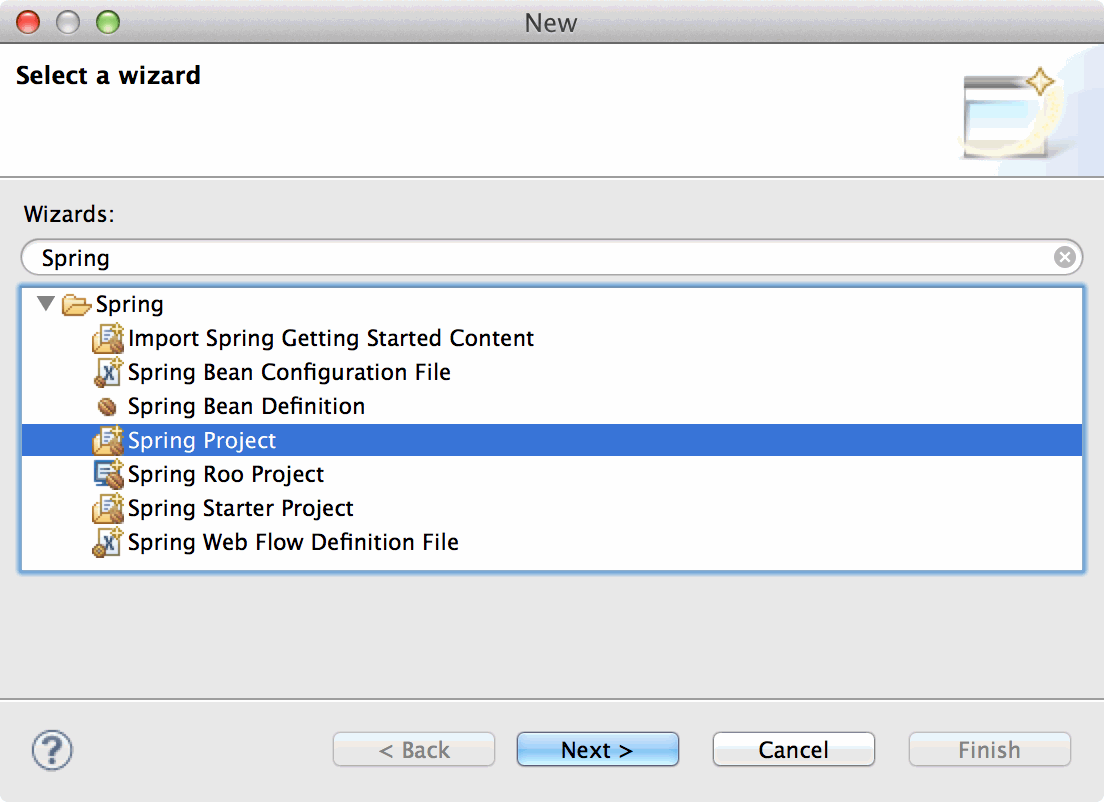The width and height of the screenshot is (1104, 802).
Task: Click the Spring Bean Configuration File icon
Action: [107, 373]
